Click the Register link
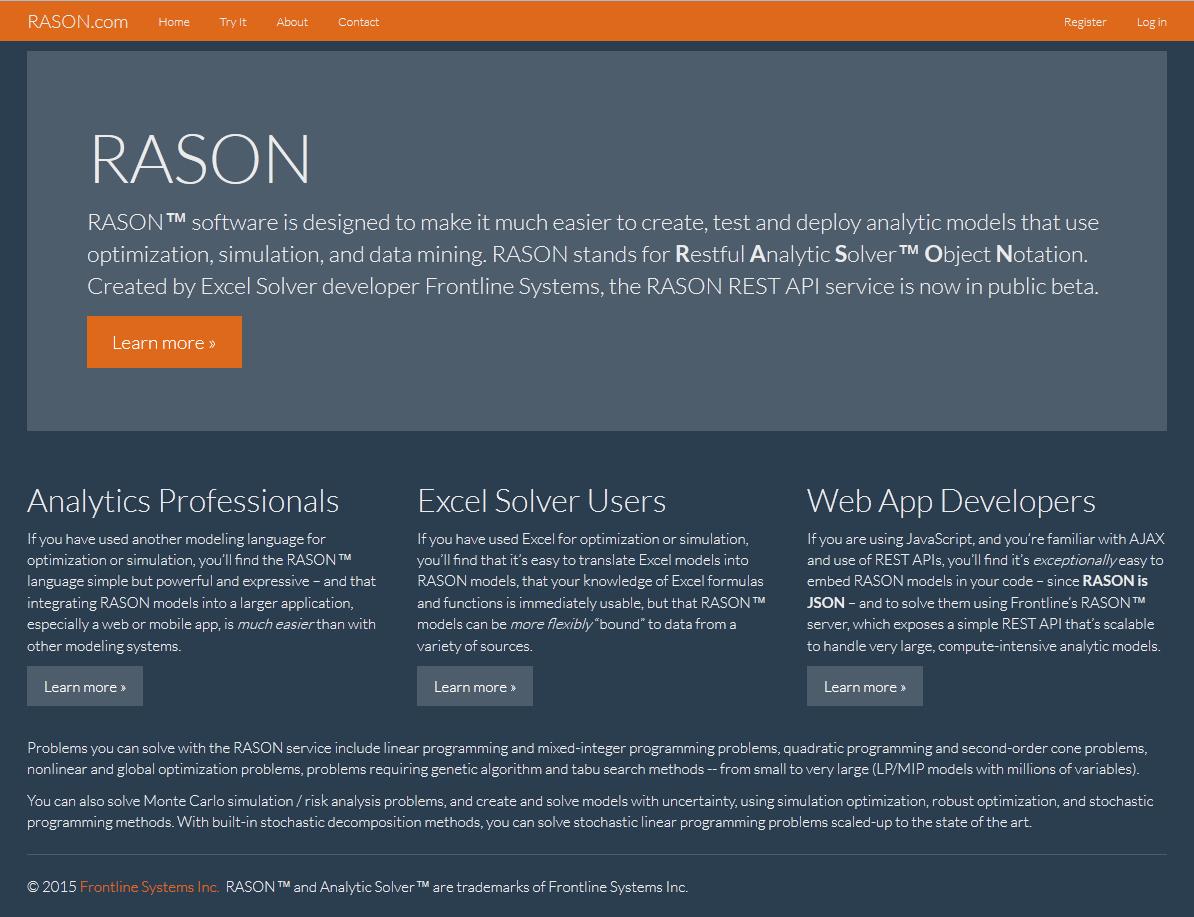 1085,22
